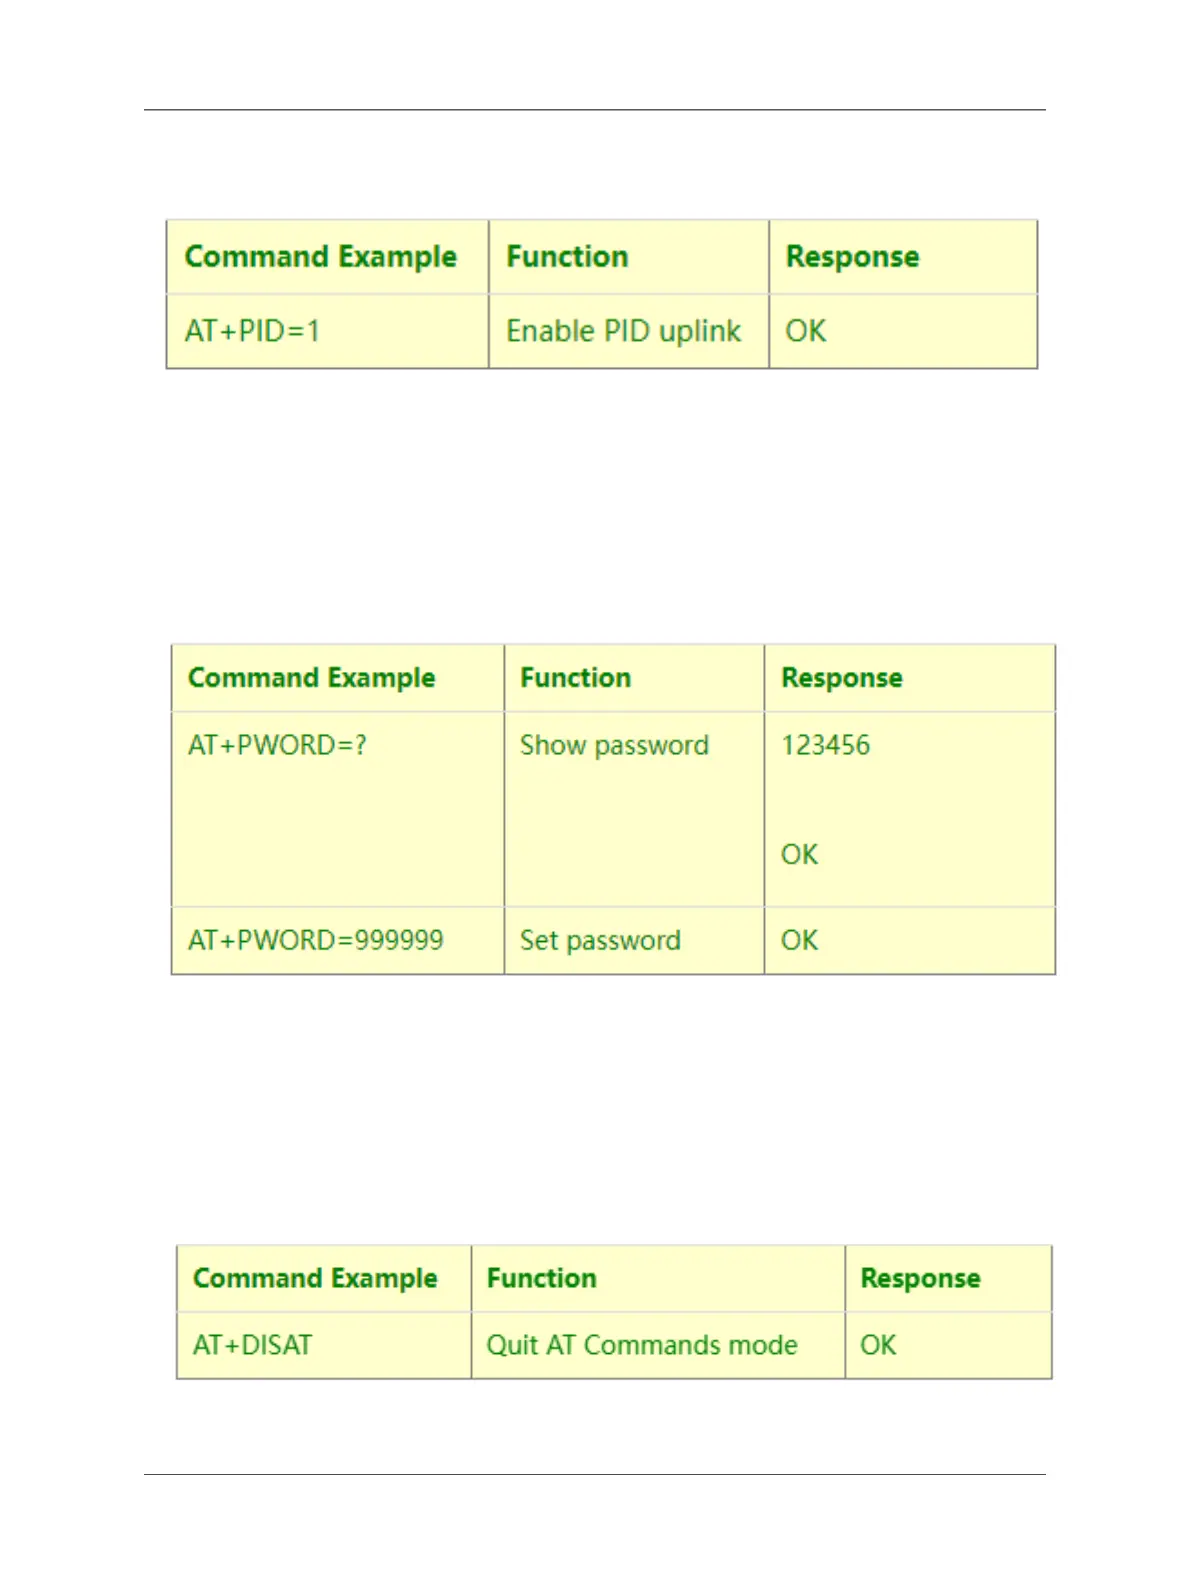Click OK response for AT+DISAT
The image size is (1189, 1584).
click(878, 1345)
